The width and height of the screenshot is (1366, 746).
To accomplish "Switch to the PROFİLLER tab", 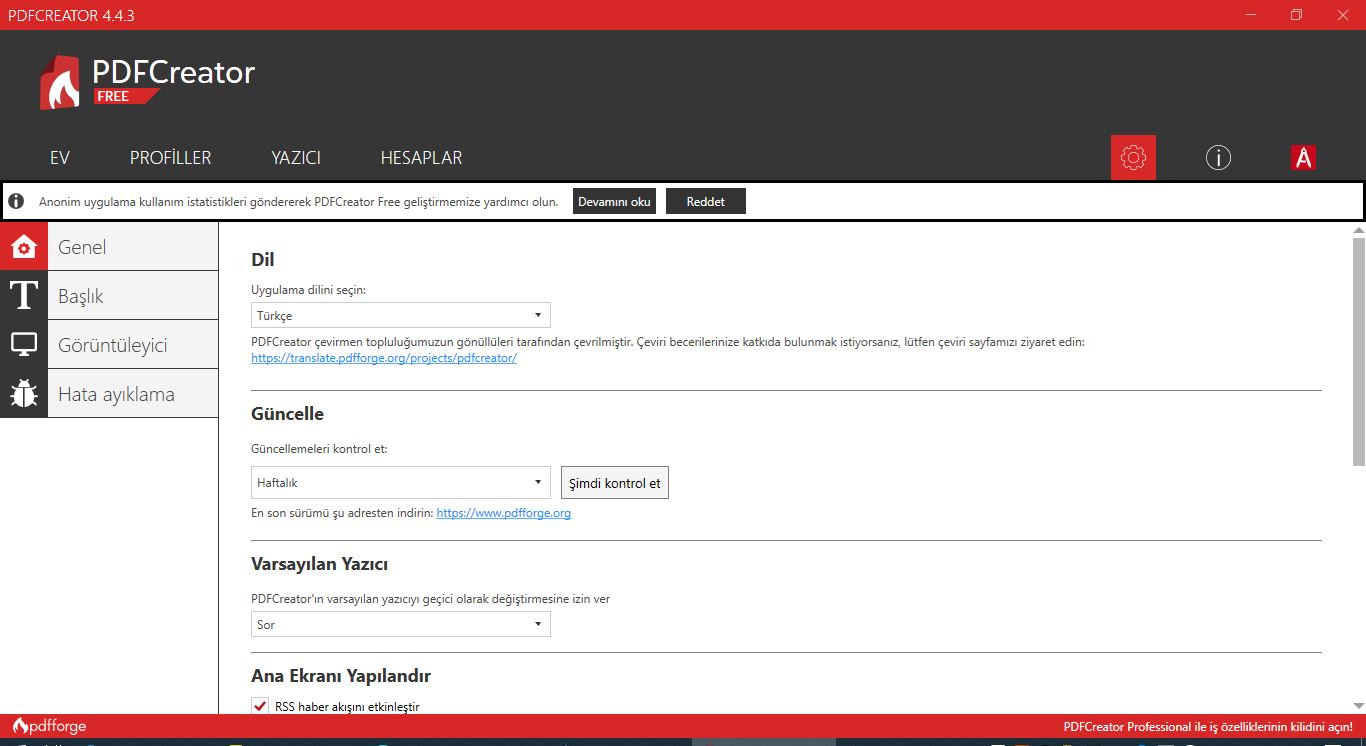I will [170, 158].
